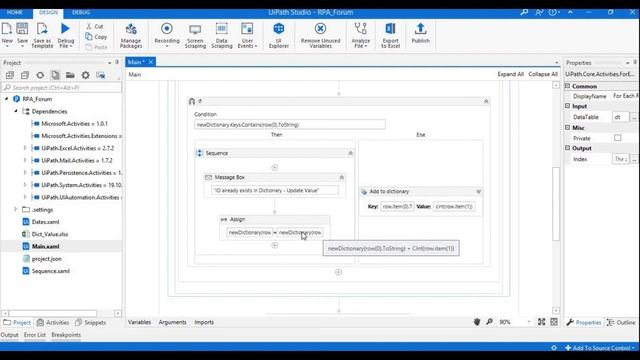Screen dimensions: 640x360
Task: Click the Save icon in ribbon
Action: pyautogui.click(x=22, y=29)
